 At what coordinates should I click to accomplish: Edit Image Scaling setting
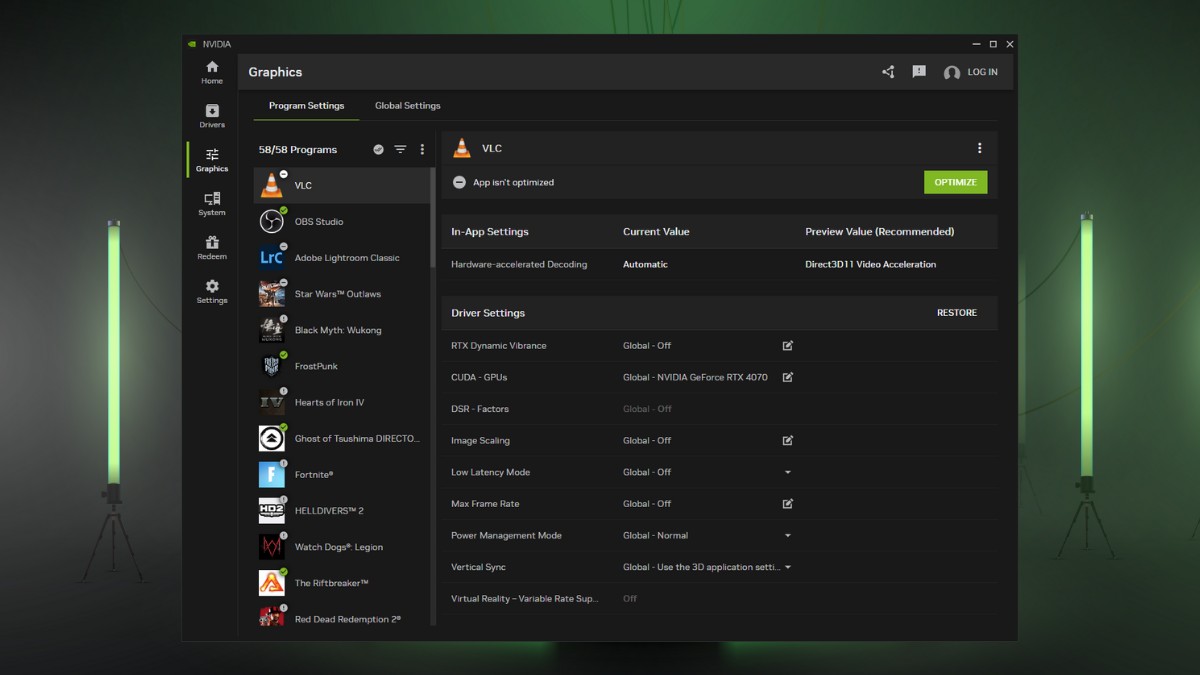(788, 440)
